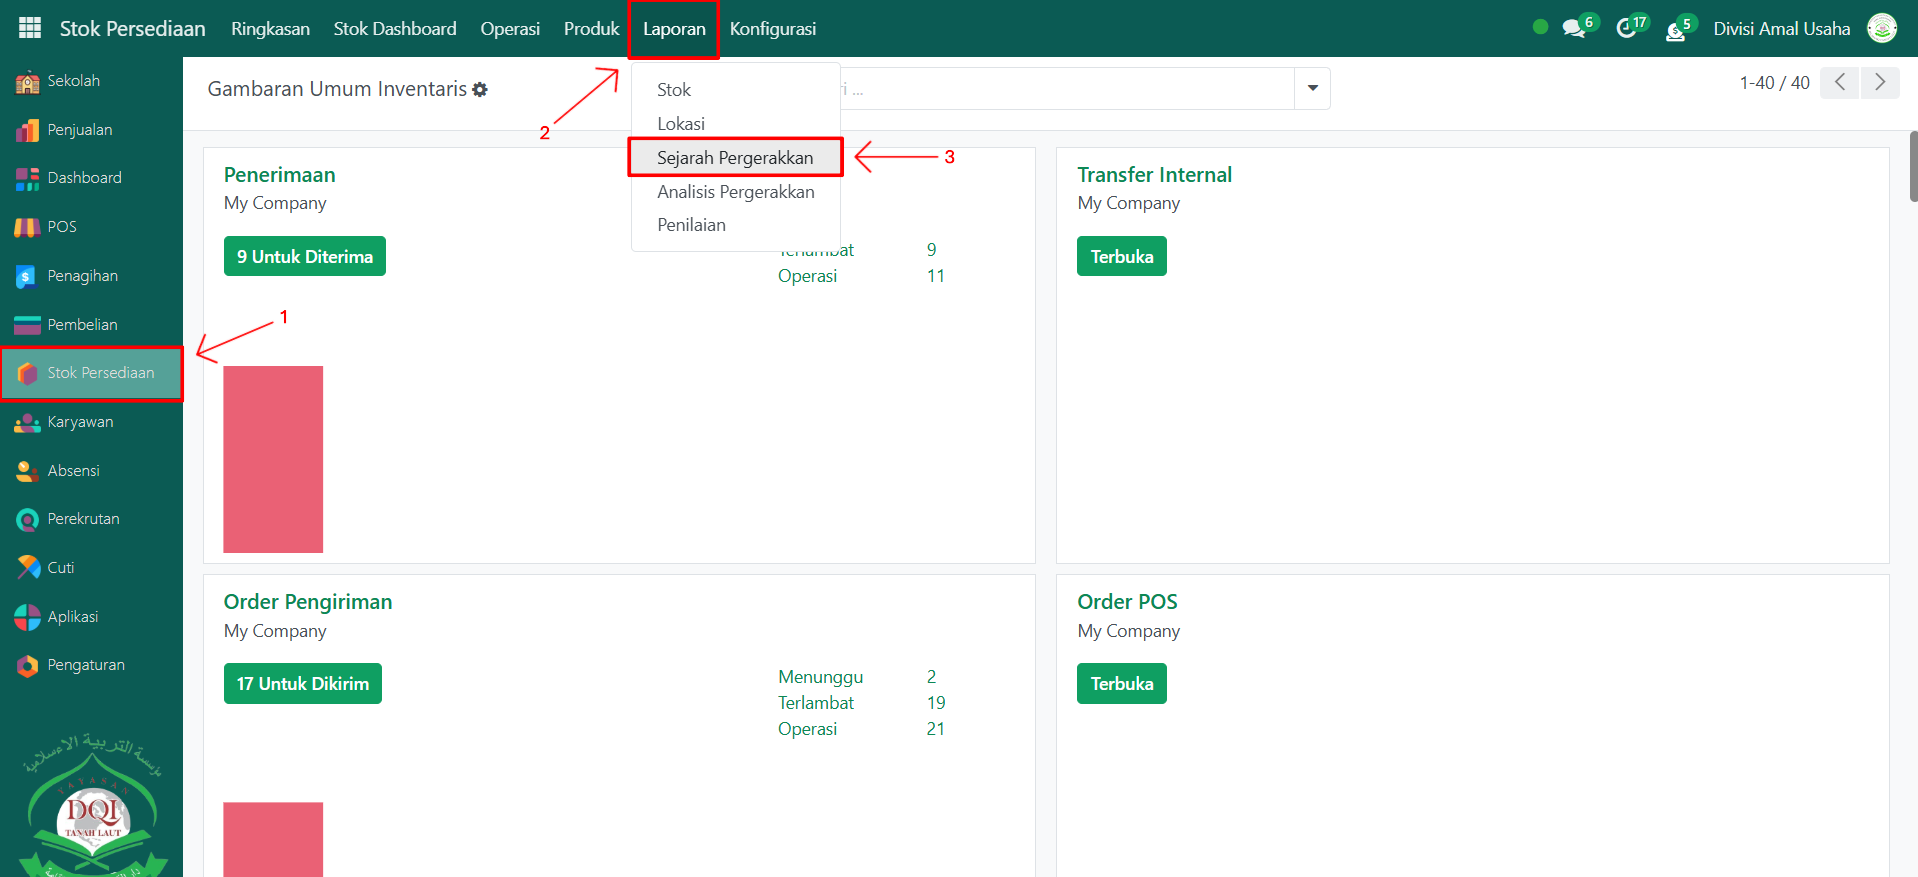1918x877 pixels.
Task: Select Penilaian in the dropdown
Action: pyautogui.click(x=691, y=225)
